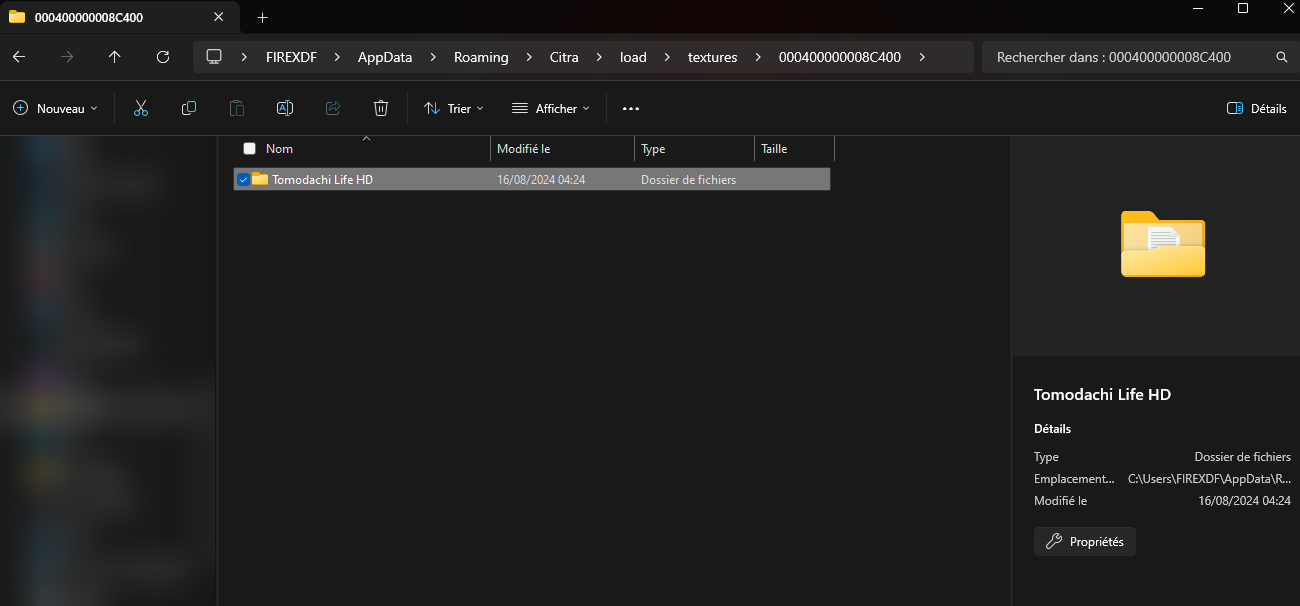This screenshot has width=1300, height=606.
Task: Click date 16/08/2024 04:24 in file row
Action: 541,180
